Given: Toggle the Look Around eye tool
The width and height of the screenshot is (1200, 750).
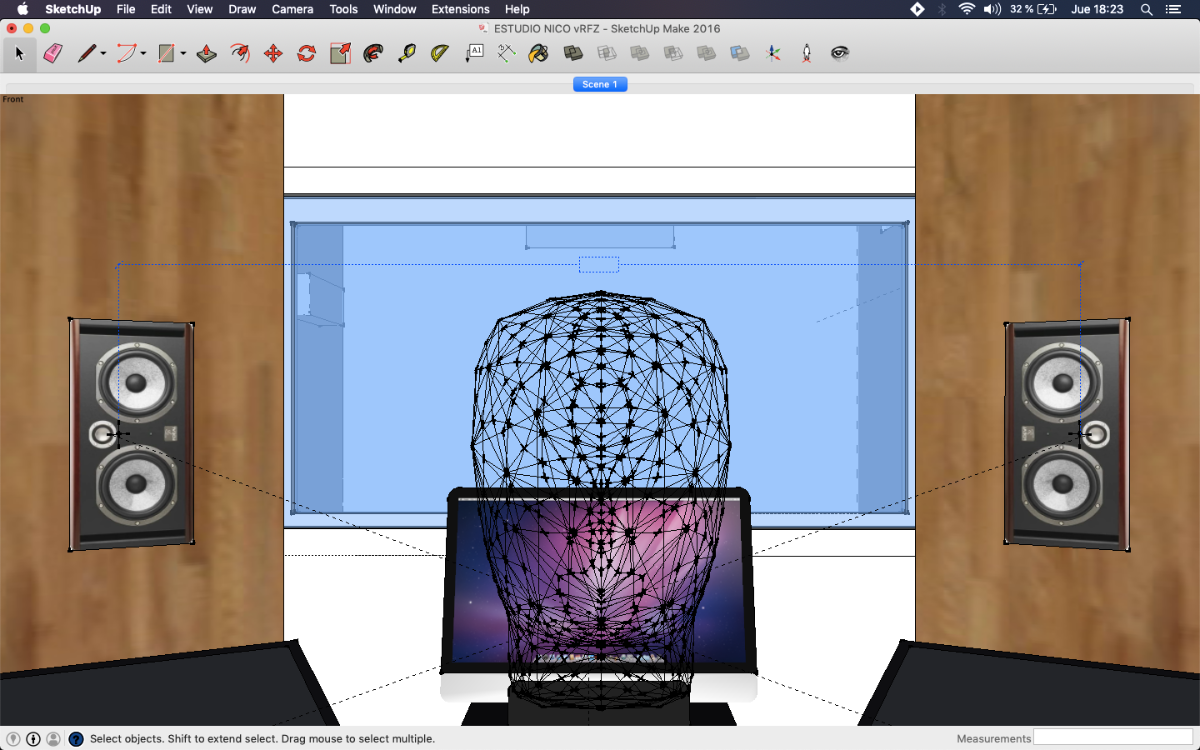Looking at the screenshot, I should pos(840,53).
